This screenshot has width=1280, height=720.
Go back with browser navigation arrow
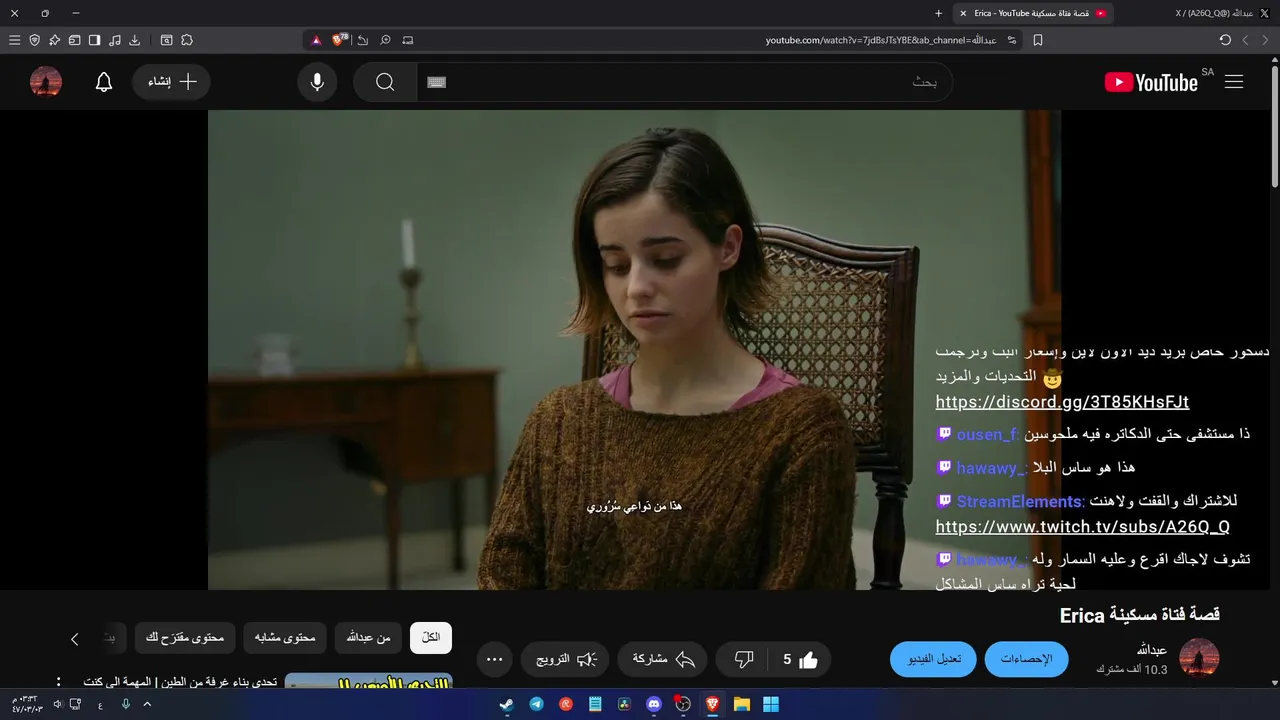coord(1265,40)
